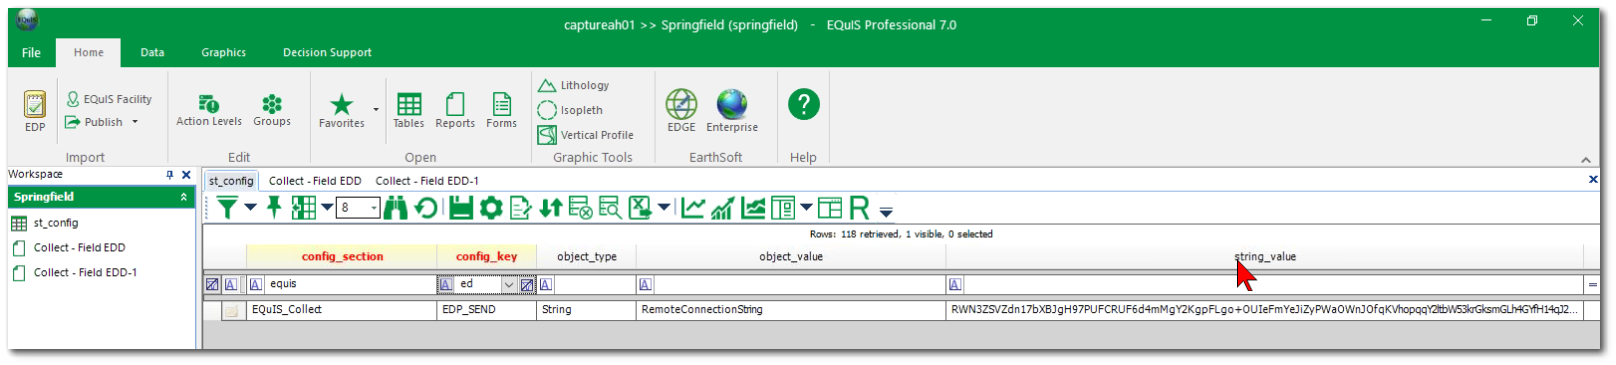Select the Collect - Field EDD-1 tab
This screenshot has width=1616, height=365.
click(427, 181)
